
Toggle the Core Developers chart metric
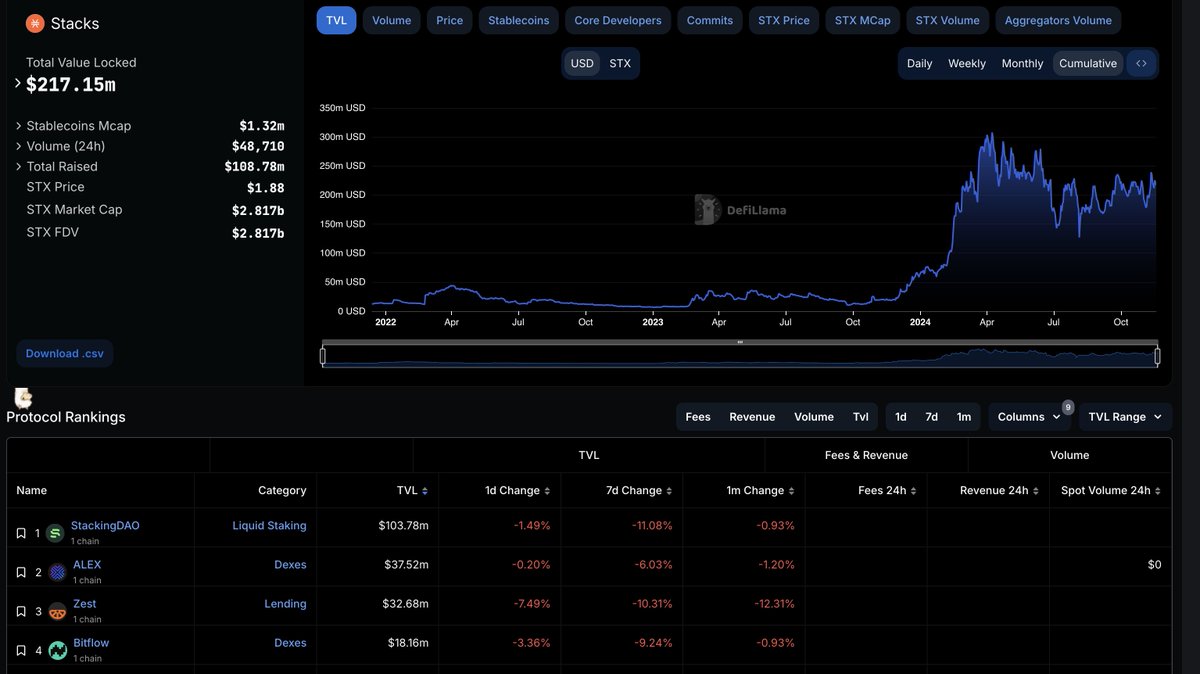(x=618, y=20)
